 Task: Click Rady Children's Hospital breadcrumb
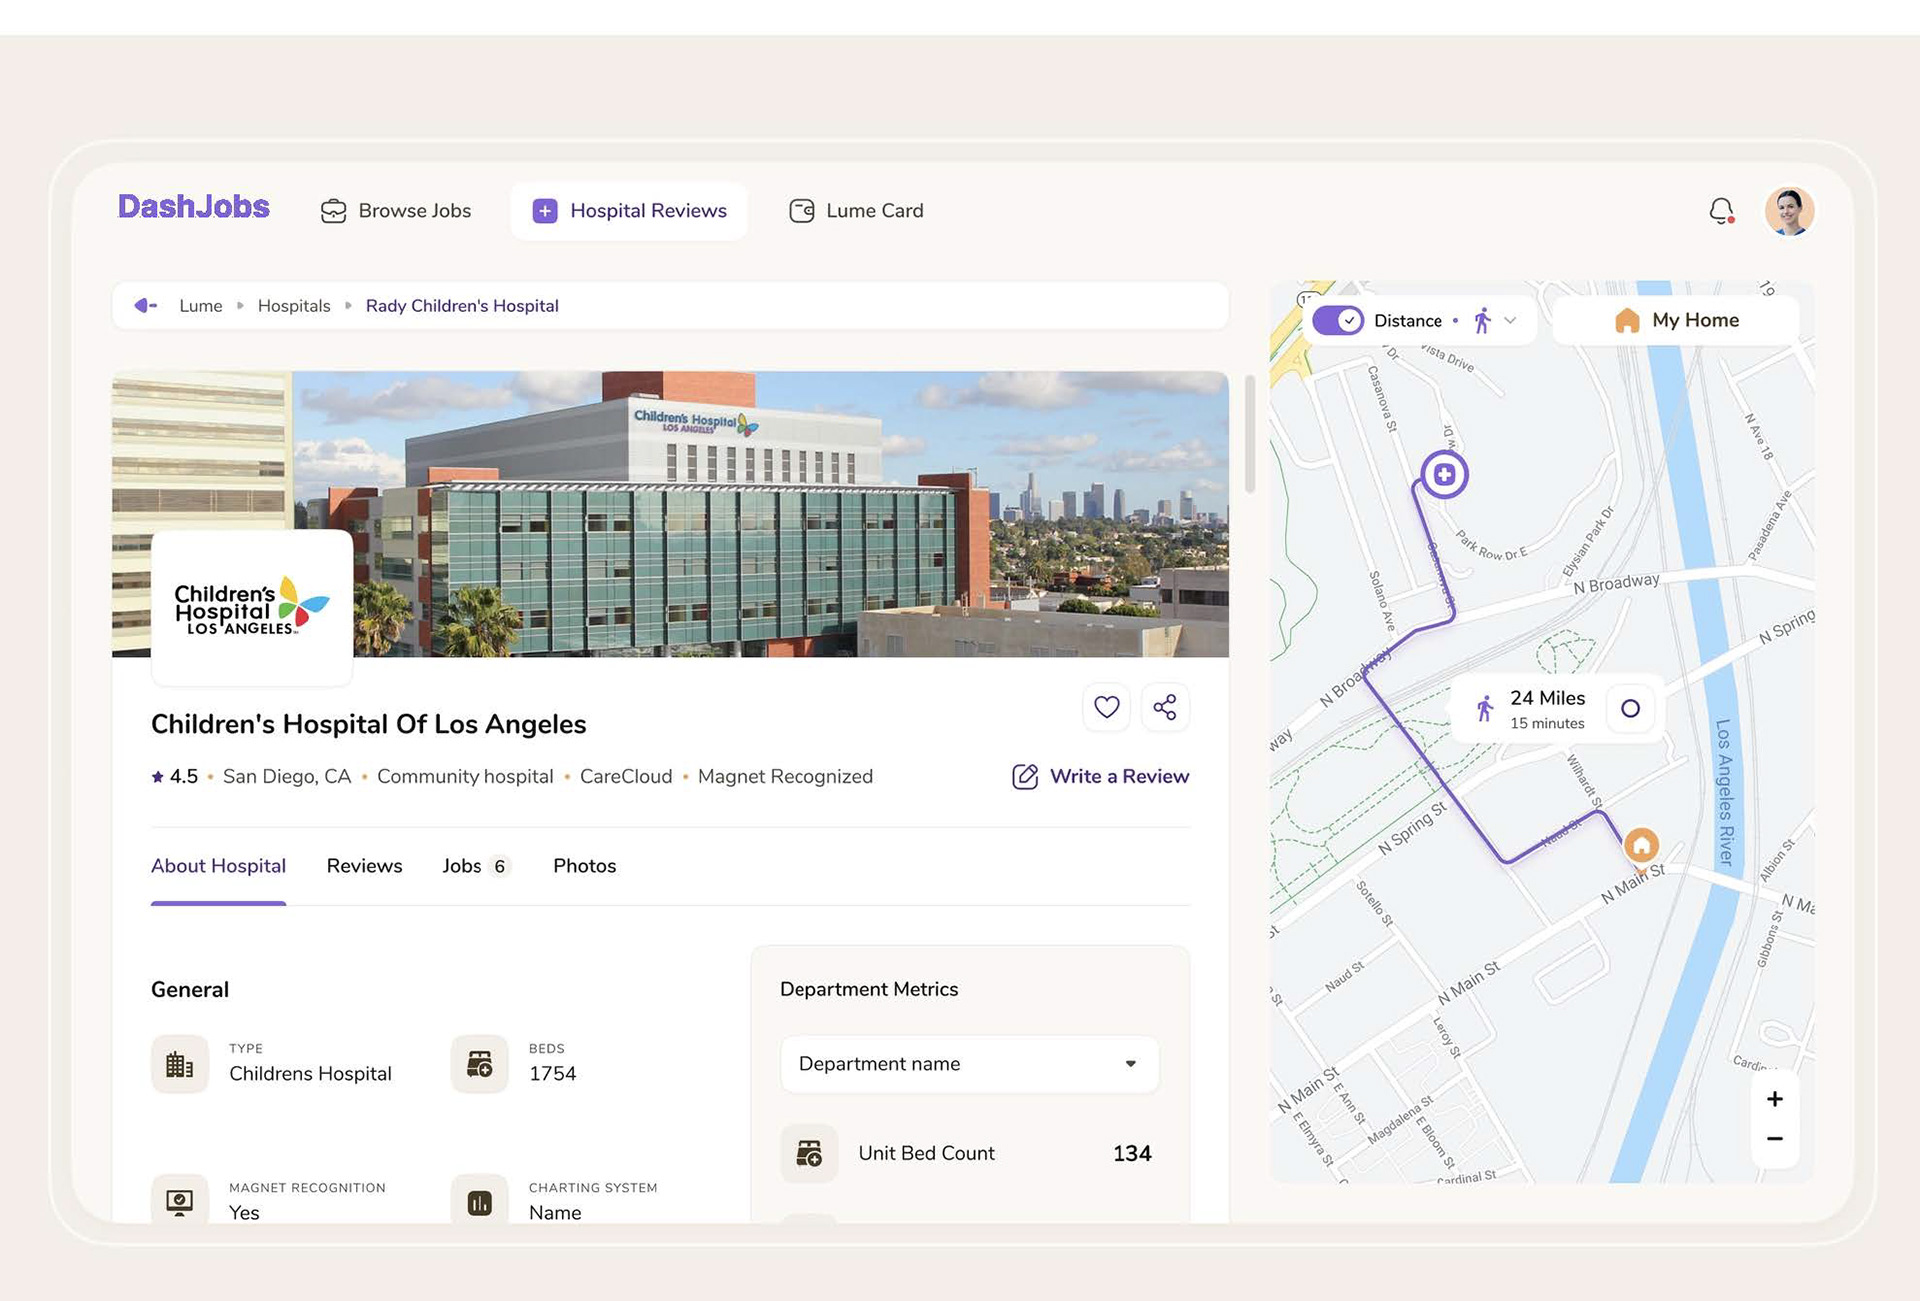tap(462, 306)
